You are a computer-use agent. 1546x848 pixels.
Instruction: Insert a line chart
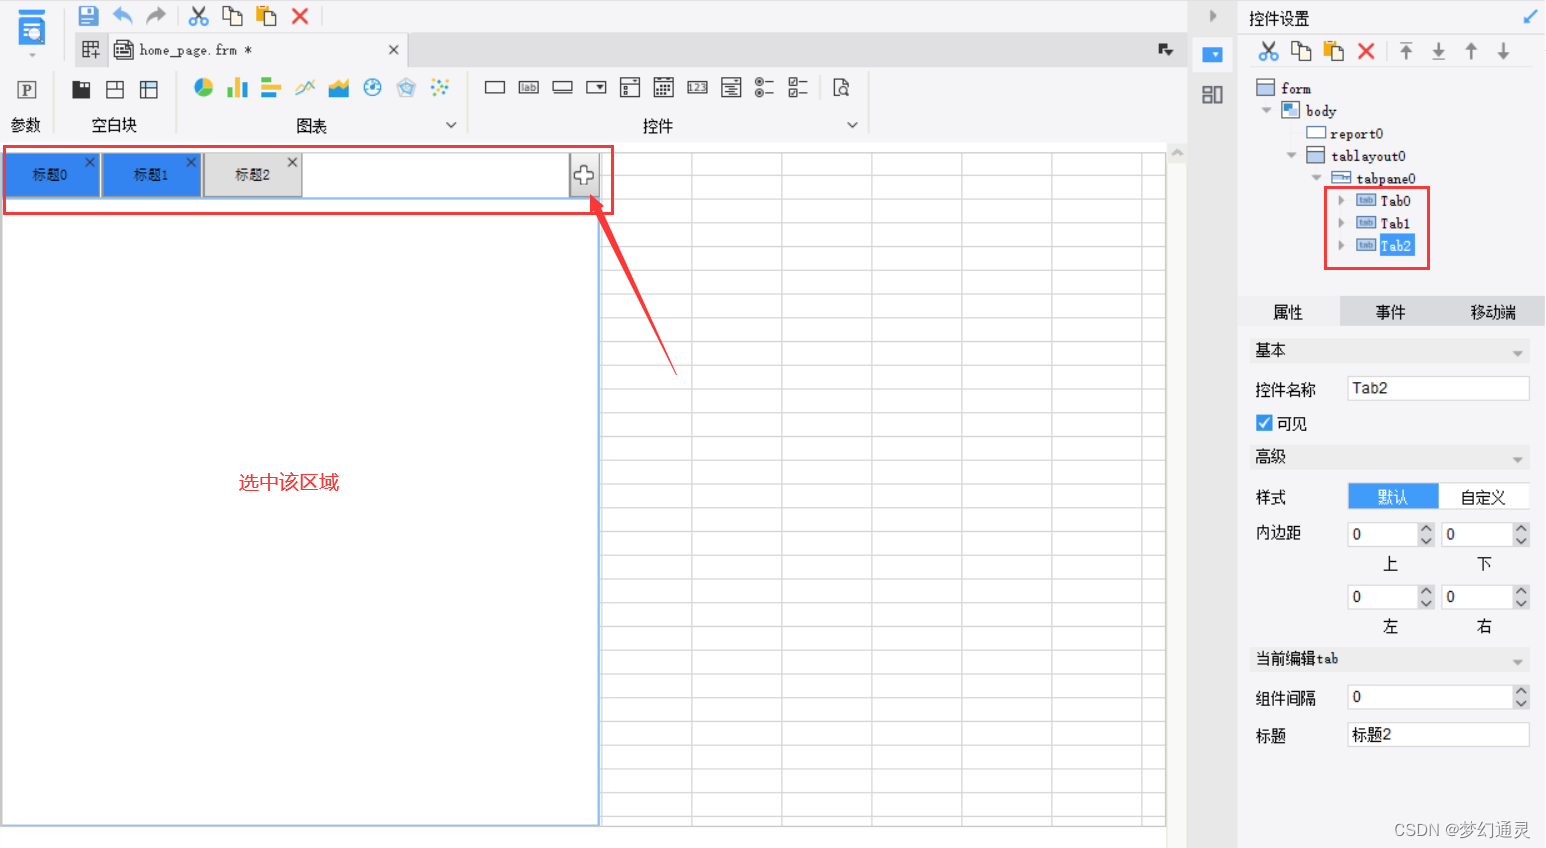(x=305, y=88)
